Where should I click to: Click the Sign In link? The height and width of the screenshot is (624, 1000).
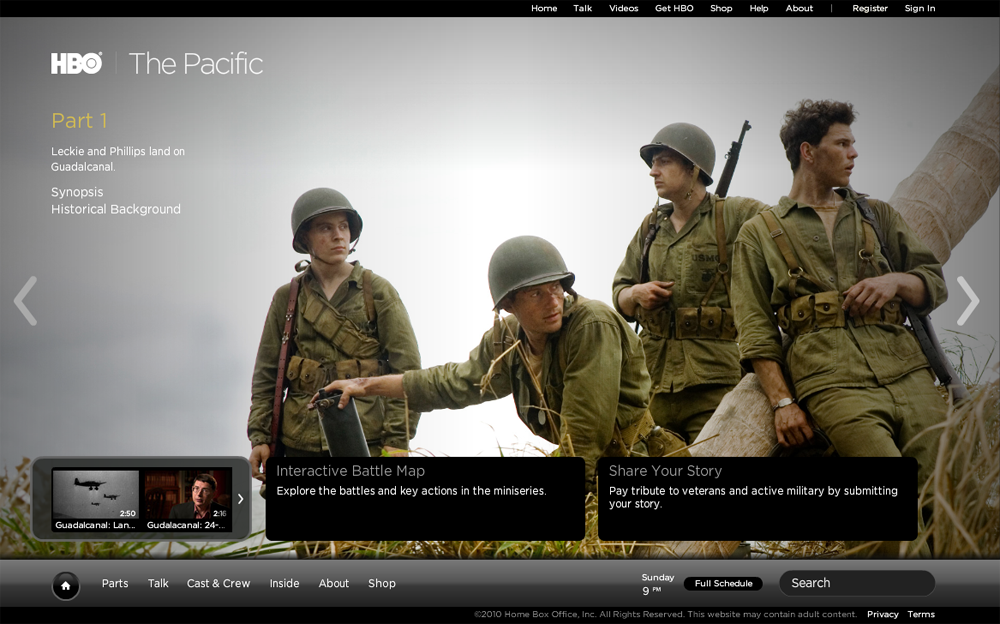[x=920, y=8]
